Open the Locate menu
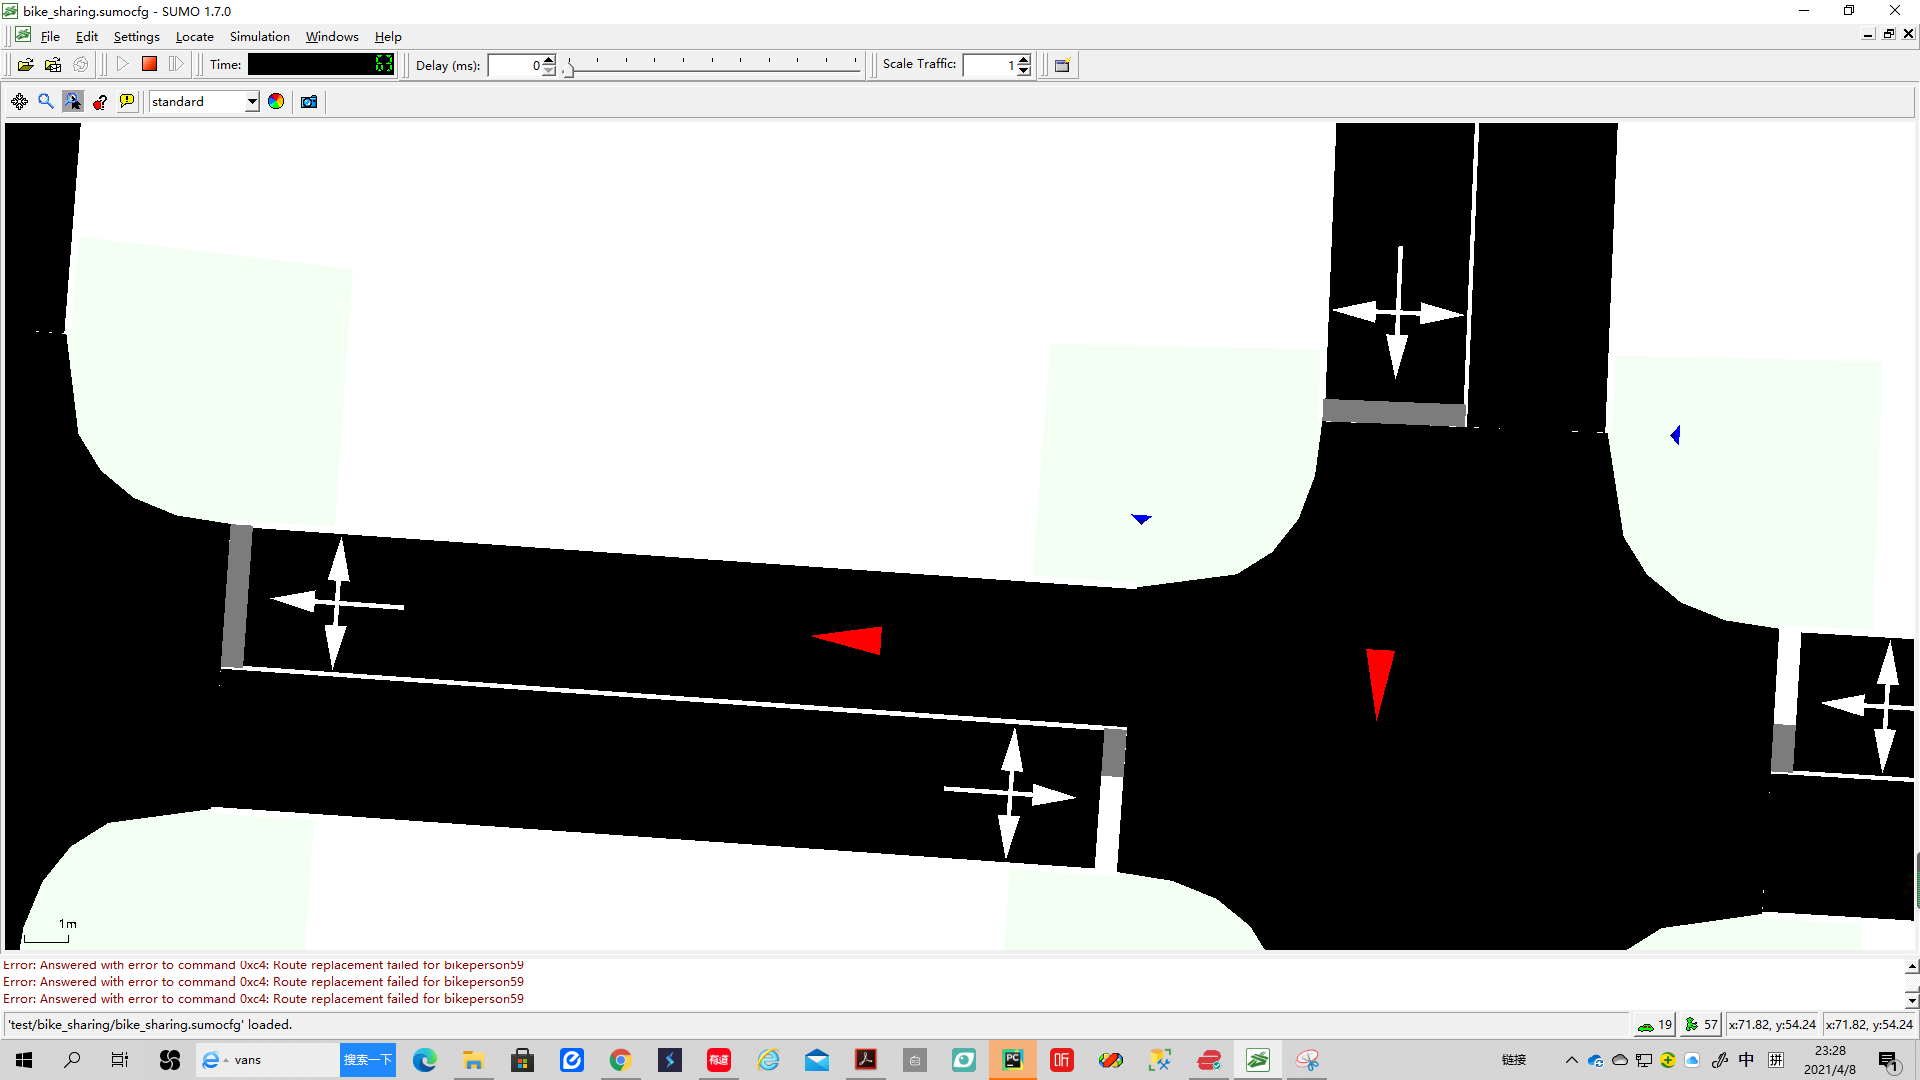This screenshot has width=1920, height=1080. click(194, 36)
